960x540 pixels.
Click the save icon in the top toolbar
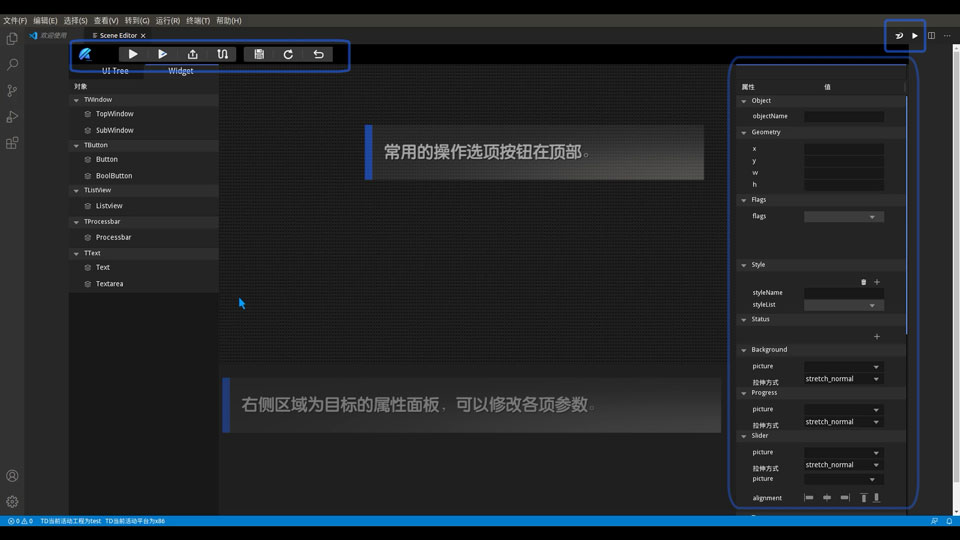point(259,54)
